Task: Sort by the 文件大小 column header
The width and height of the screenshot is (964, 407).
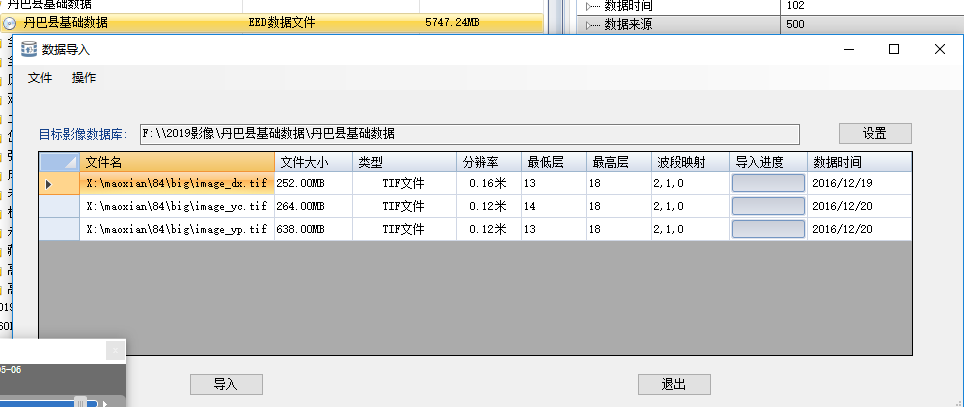Action: point(312,162)
